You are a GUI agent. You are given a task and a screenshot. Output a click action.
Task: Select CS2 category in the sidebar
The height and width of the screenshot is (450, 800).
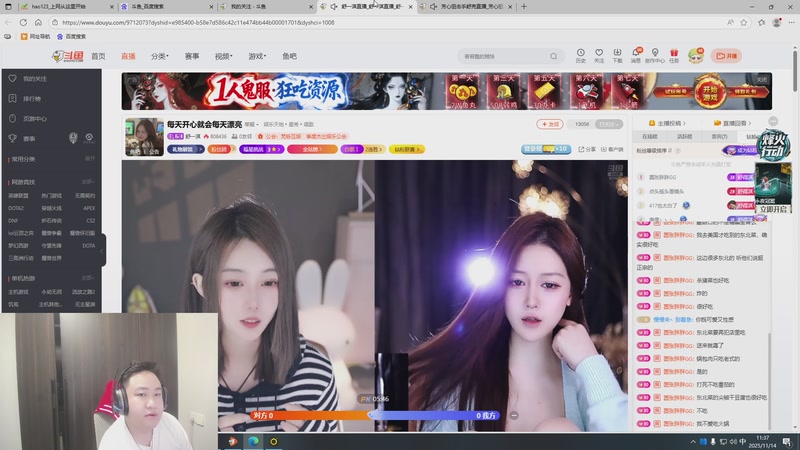[x=90, y=220]
